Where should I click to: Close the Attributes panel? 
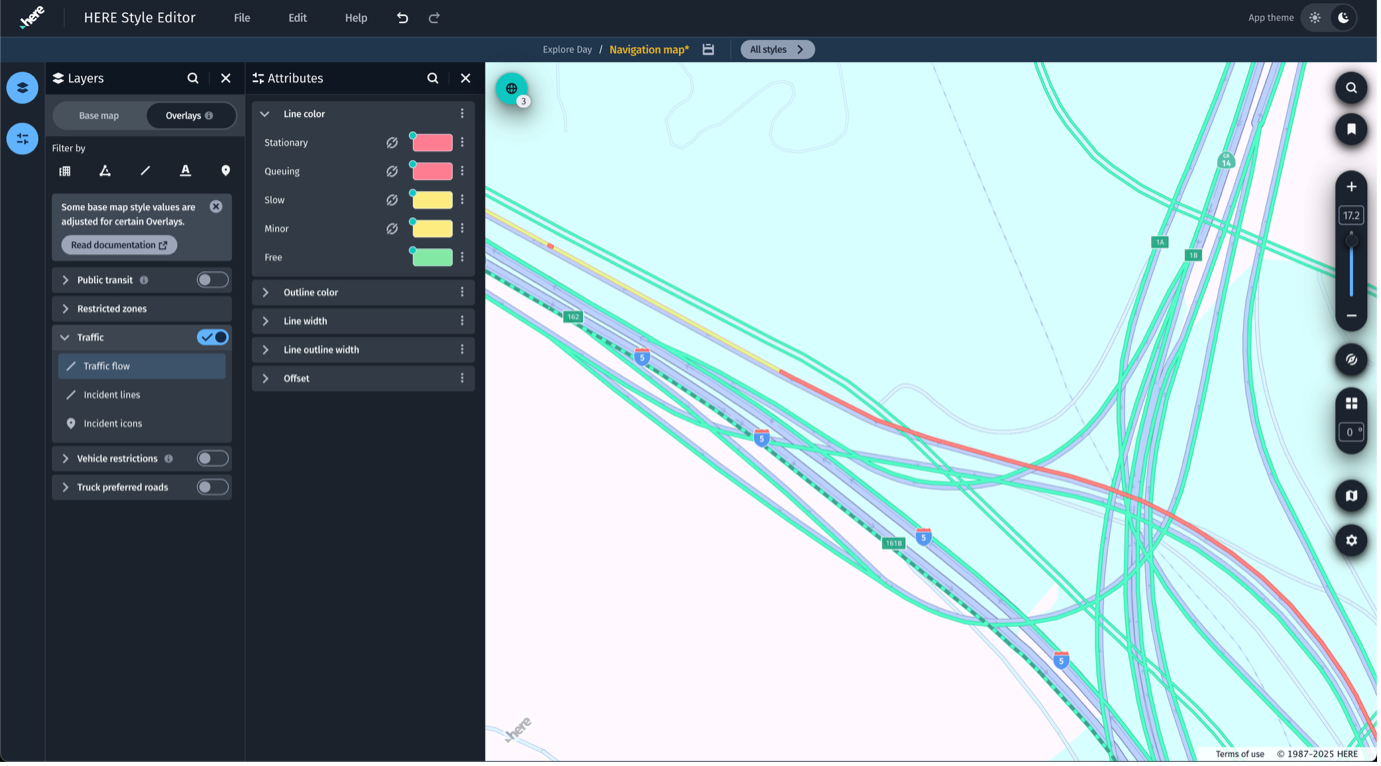(x=467, y=78)
